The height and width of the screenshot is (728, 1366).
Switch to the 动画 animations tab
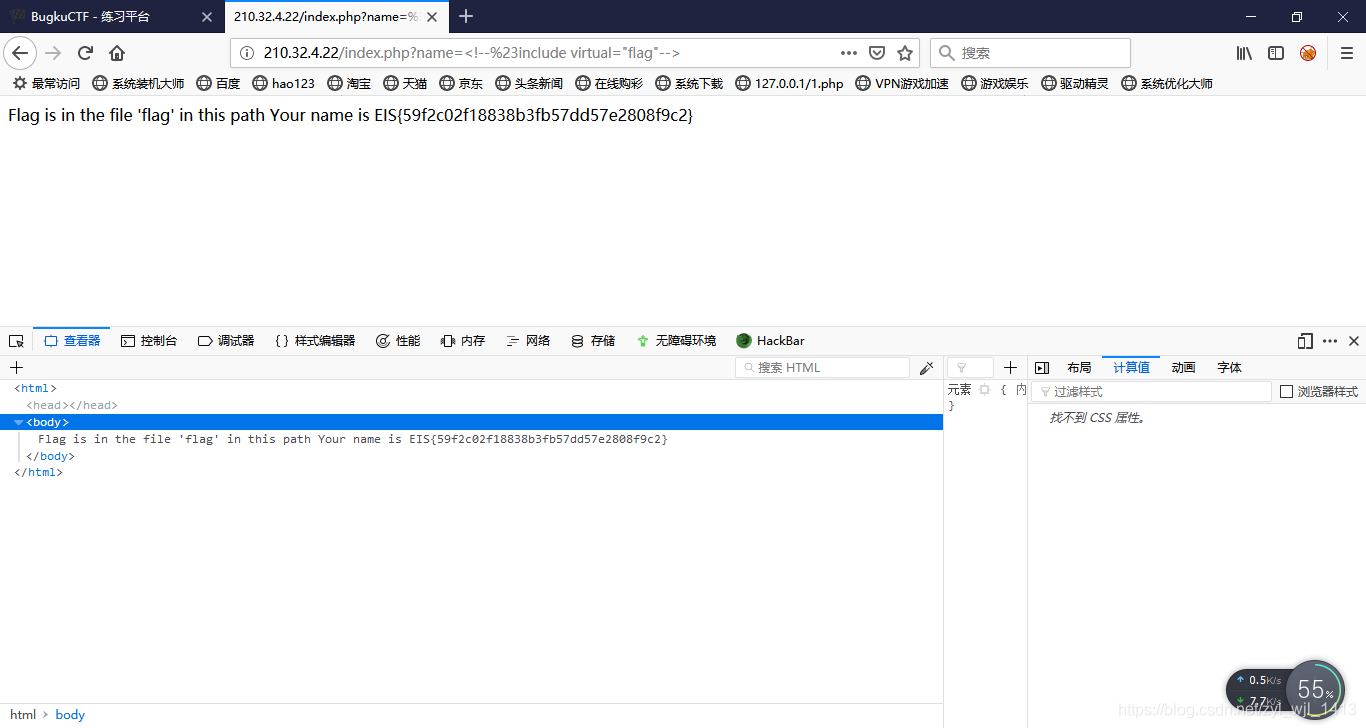tap(1183, 368)
